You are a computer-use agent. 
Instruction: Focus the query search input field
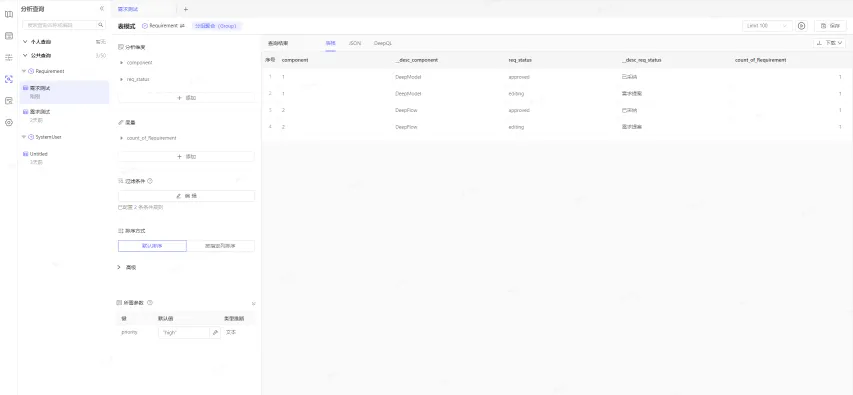(61, 25)
